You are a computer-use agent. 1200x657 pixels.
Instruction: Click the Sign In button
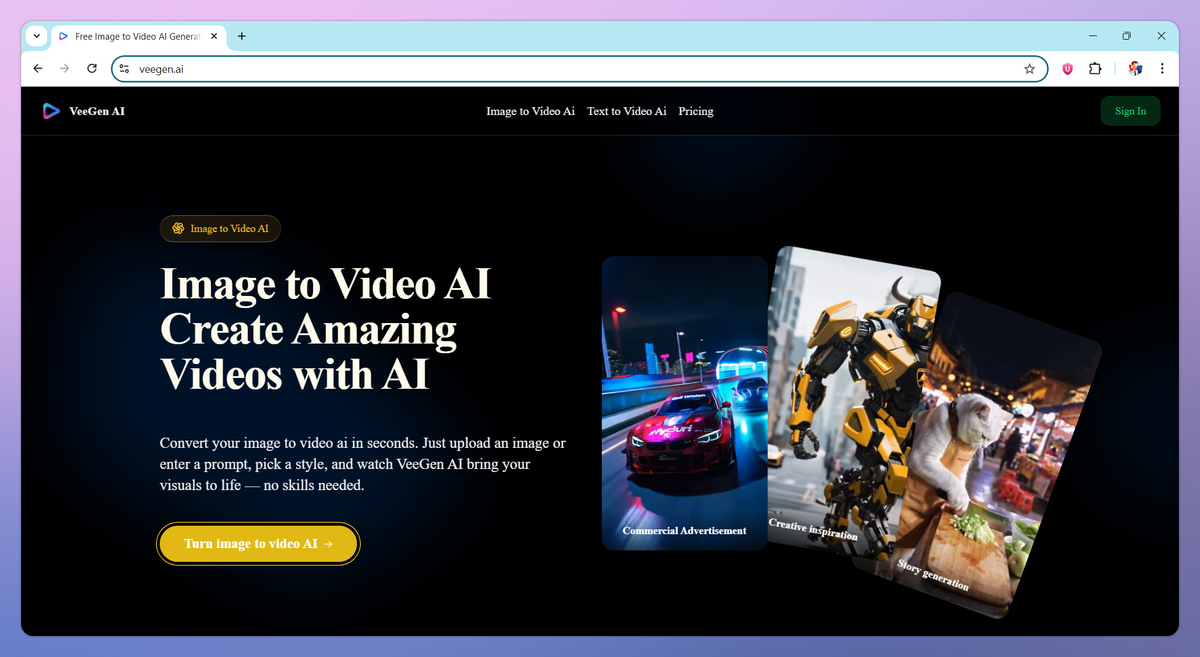tap(1130, 110)
